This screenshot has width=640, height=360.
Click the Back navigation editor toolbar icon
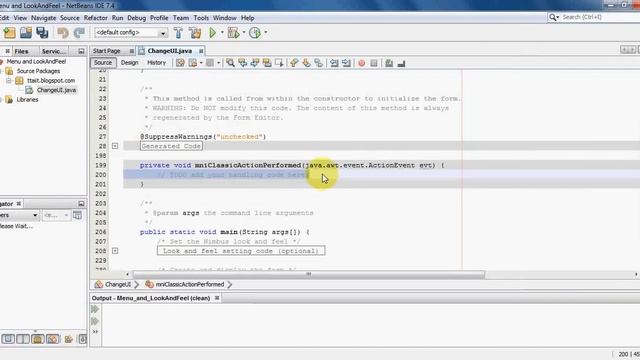click(x=192, y=63)
